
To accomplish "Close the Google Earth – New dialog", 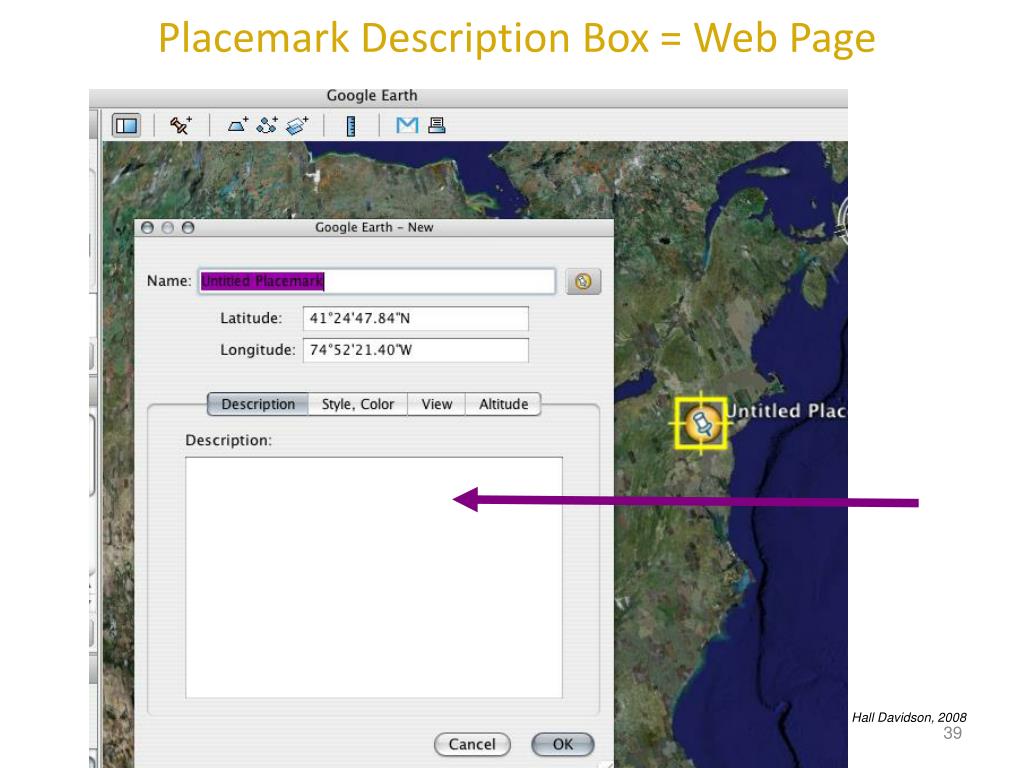I will 148,227.
